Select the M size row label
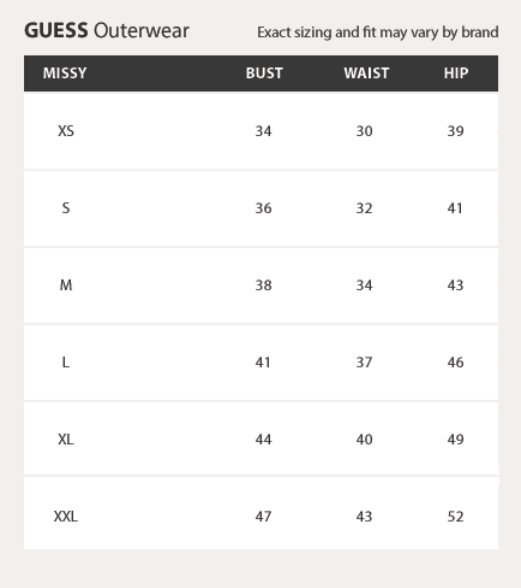This screenshot has height=588, width=521. tap(66, 285)
